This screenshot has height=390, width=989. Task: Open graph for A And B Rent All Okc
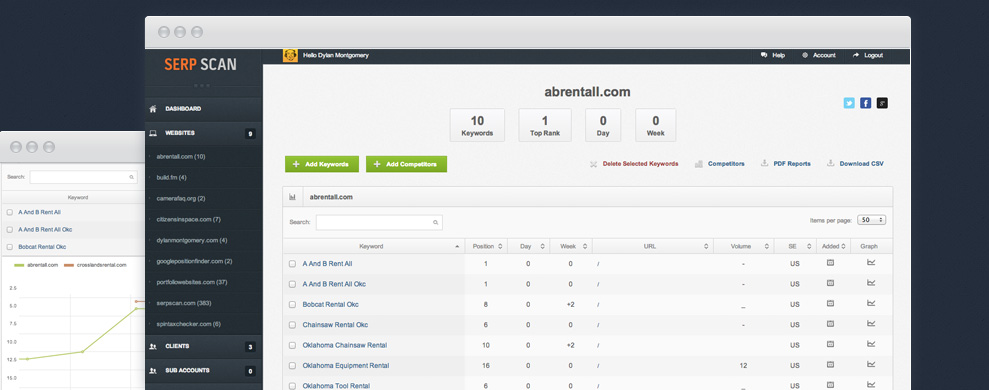[x=871, y=283]
